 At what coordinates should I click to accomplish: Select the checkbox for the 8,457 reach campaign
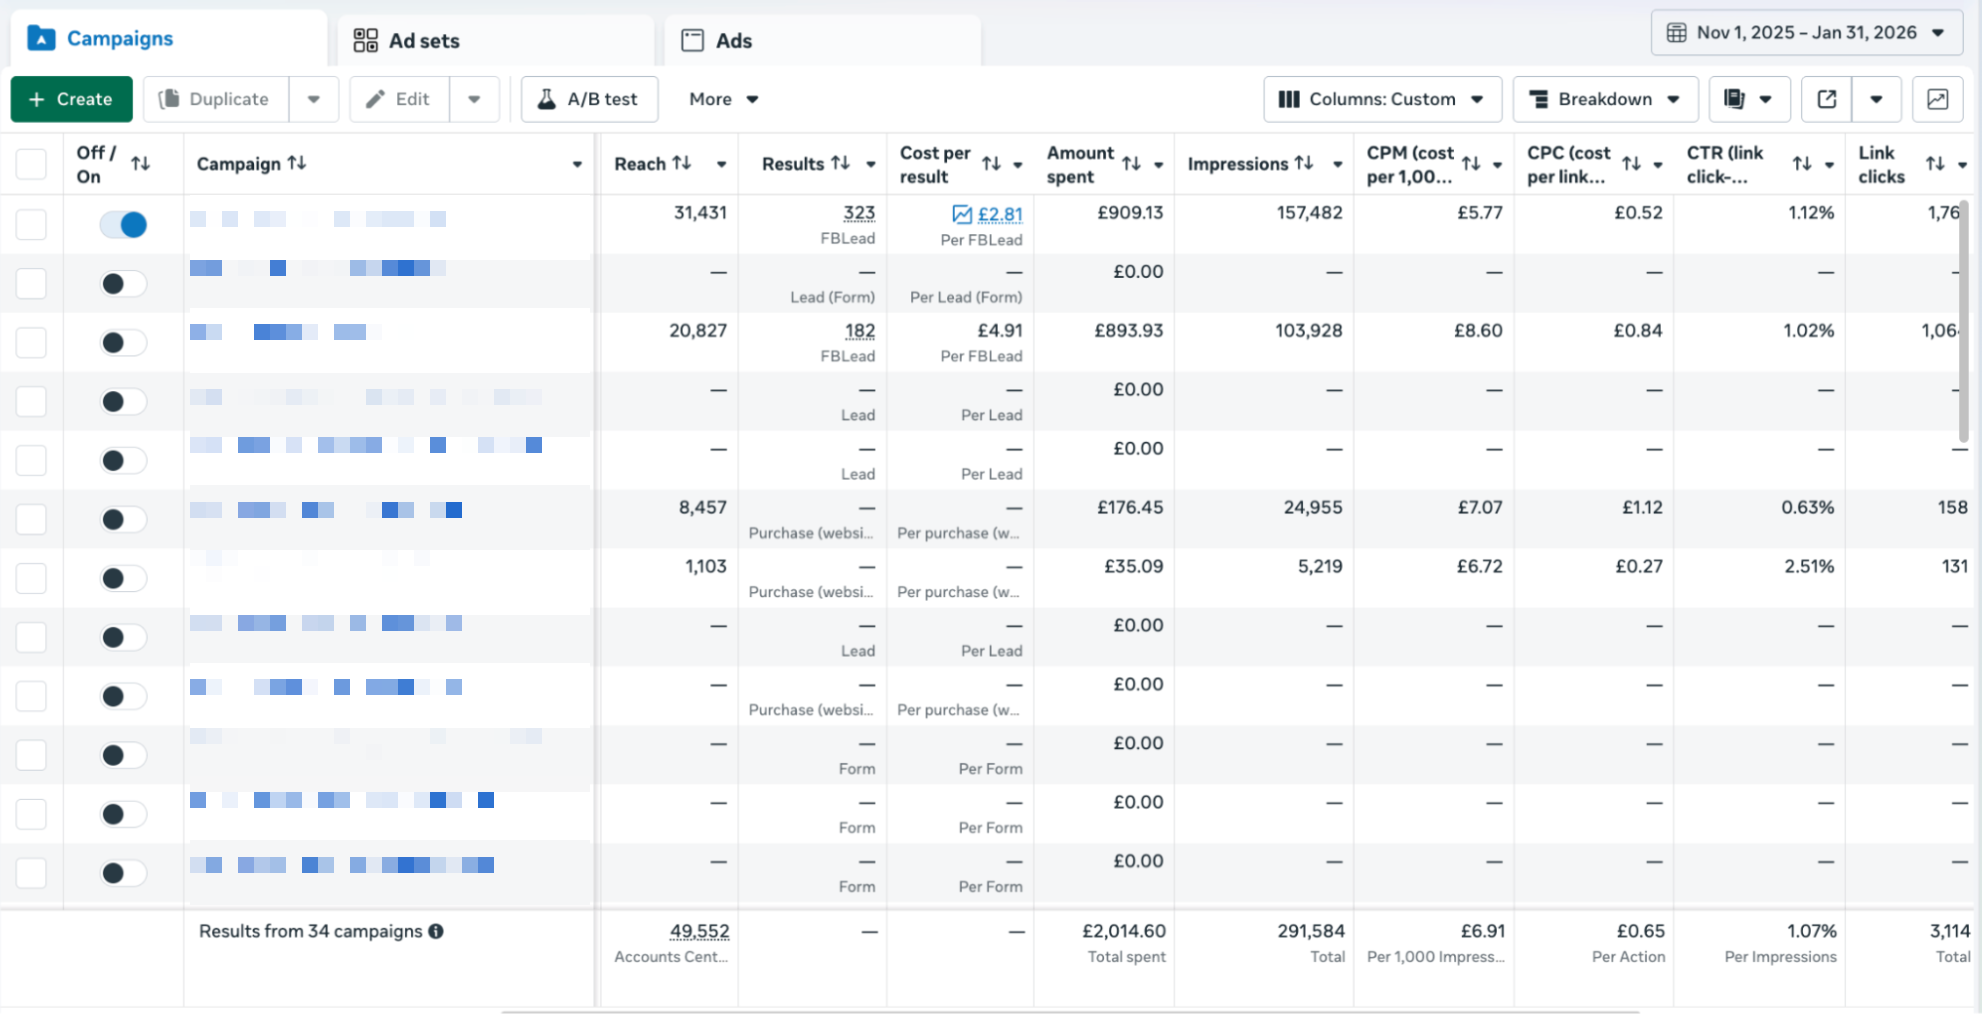click(x=31, y=520)
